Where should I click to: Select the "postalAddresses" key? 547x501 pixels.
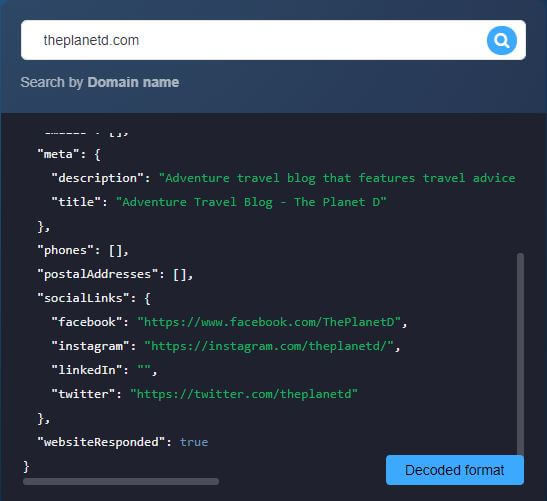(x=98, y=274)
